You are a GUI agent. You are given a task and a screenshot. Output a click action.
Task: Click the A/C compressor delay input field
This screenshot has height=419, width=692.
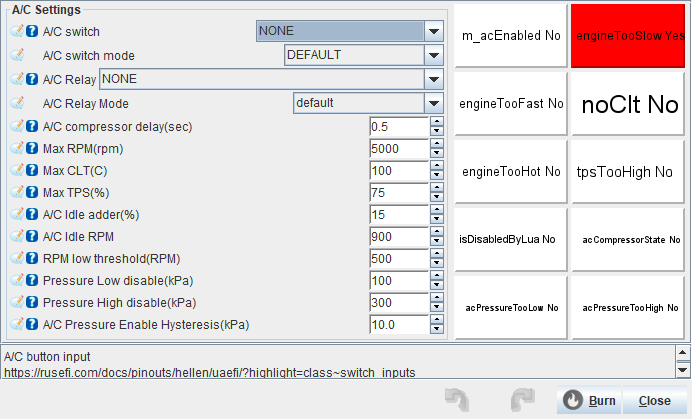pyautogui.click(x=398, y=127)
